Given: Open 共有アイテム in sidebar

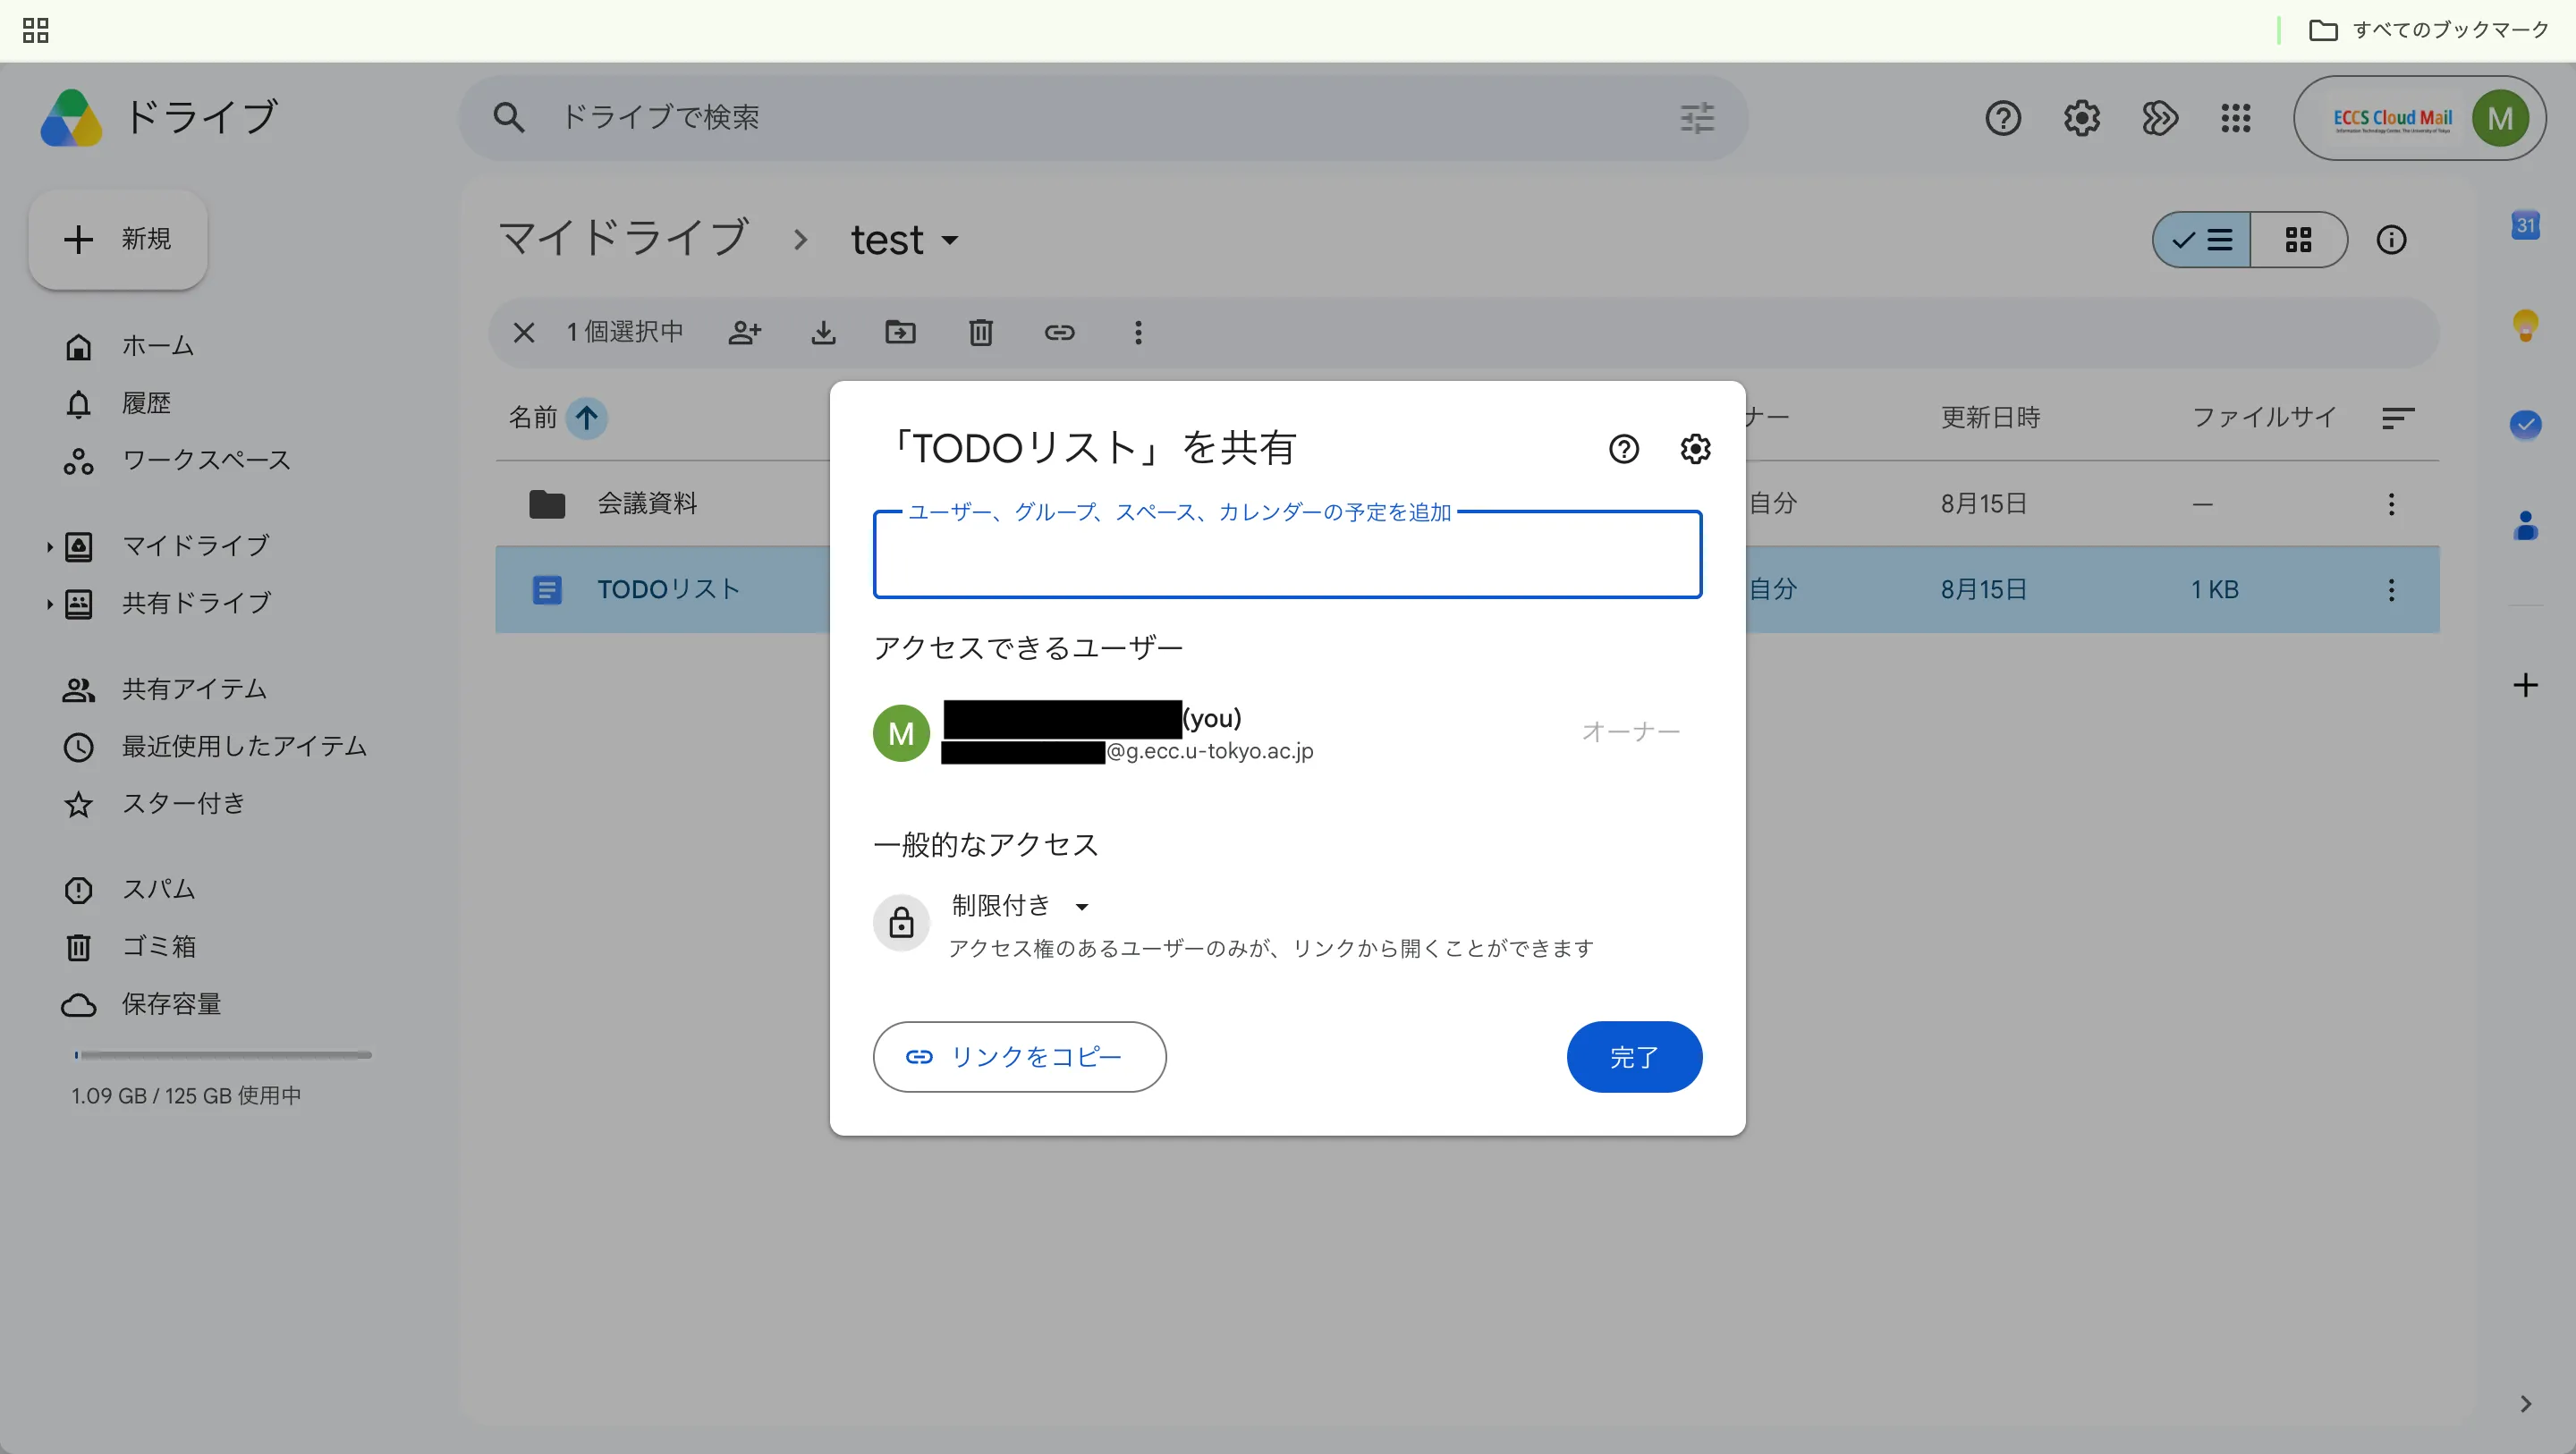Looking at the screenshot, I should [165, 689].
